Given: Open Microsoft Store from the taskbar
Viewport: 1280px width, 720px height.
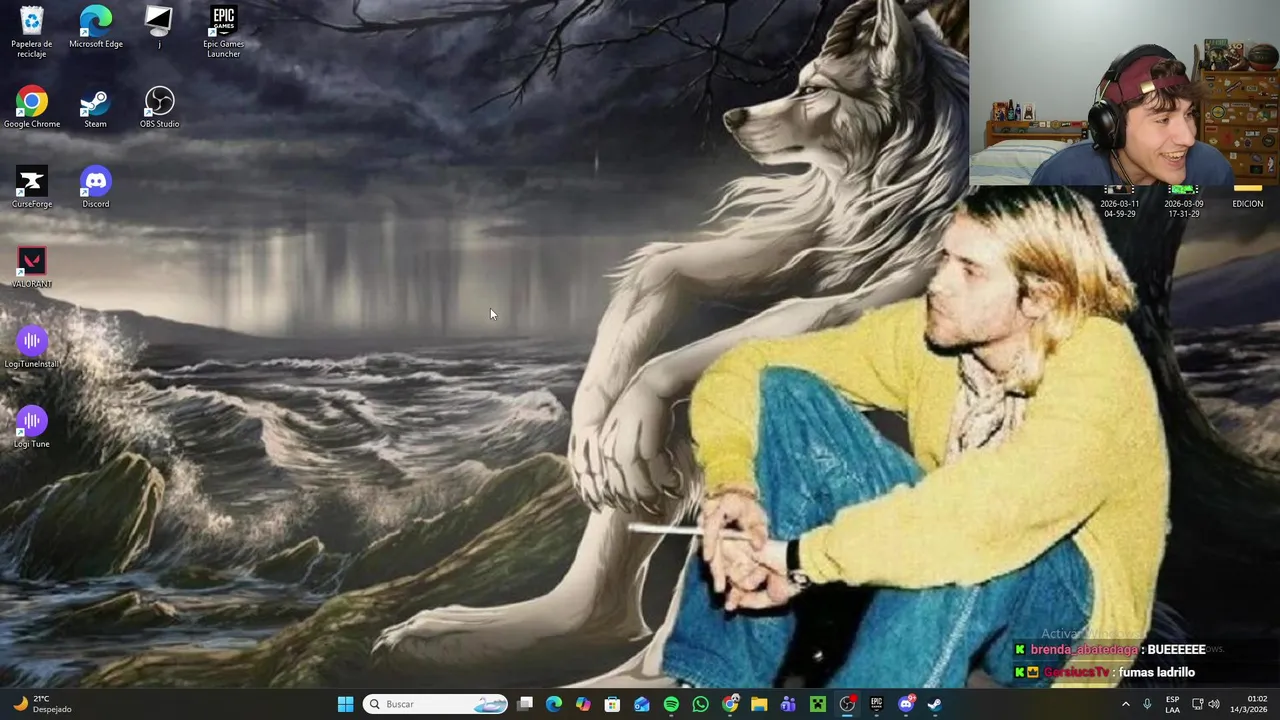Looking at the screenshot, I should click(x=612, y=704).
